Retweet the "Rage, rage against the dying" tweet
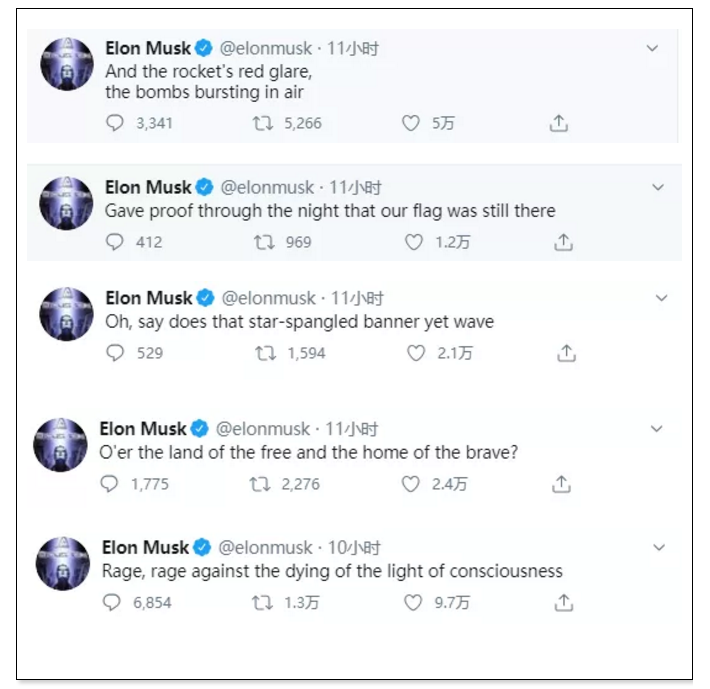Screen dimensions: 710x689 click(262, 603)
